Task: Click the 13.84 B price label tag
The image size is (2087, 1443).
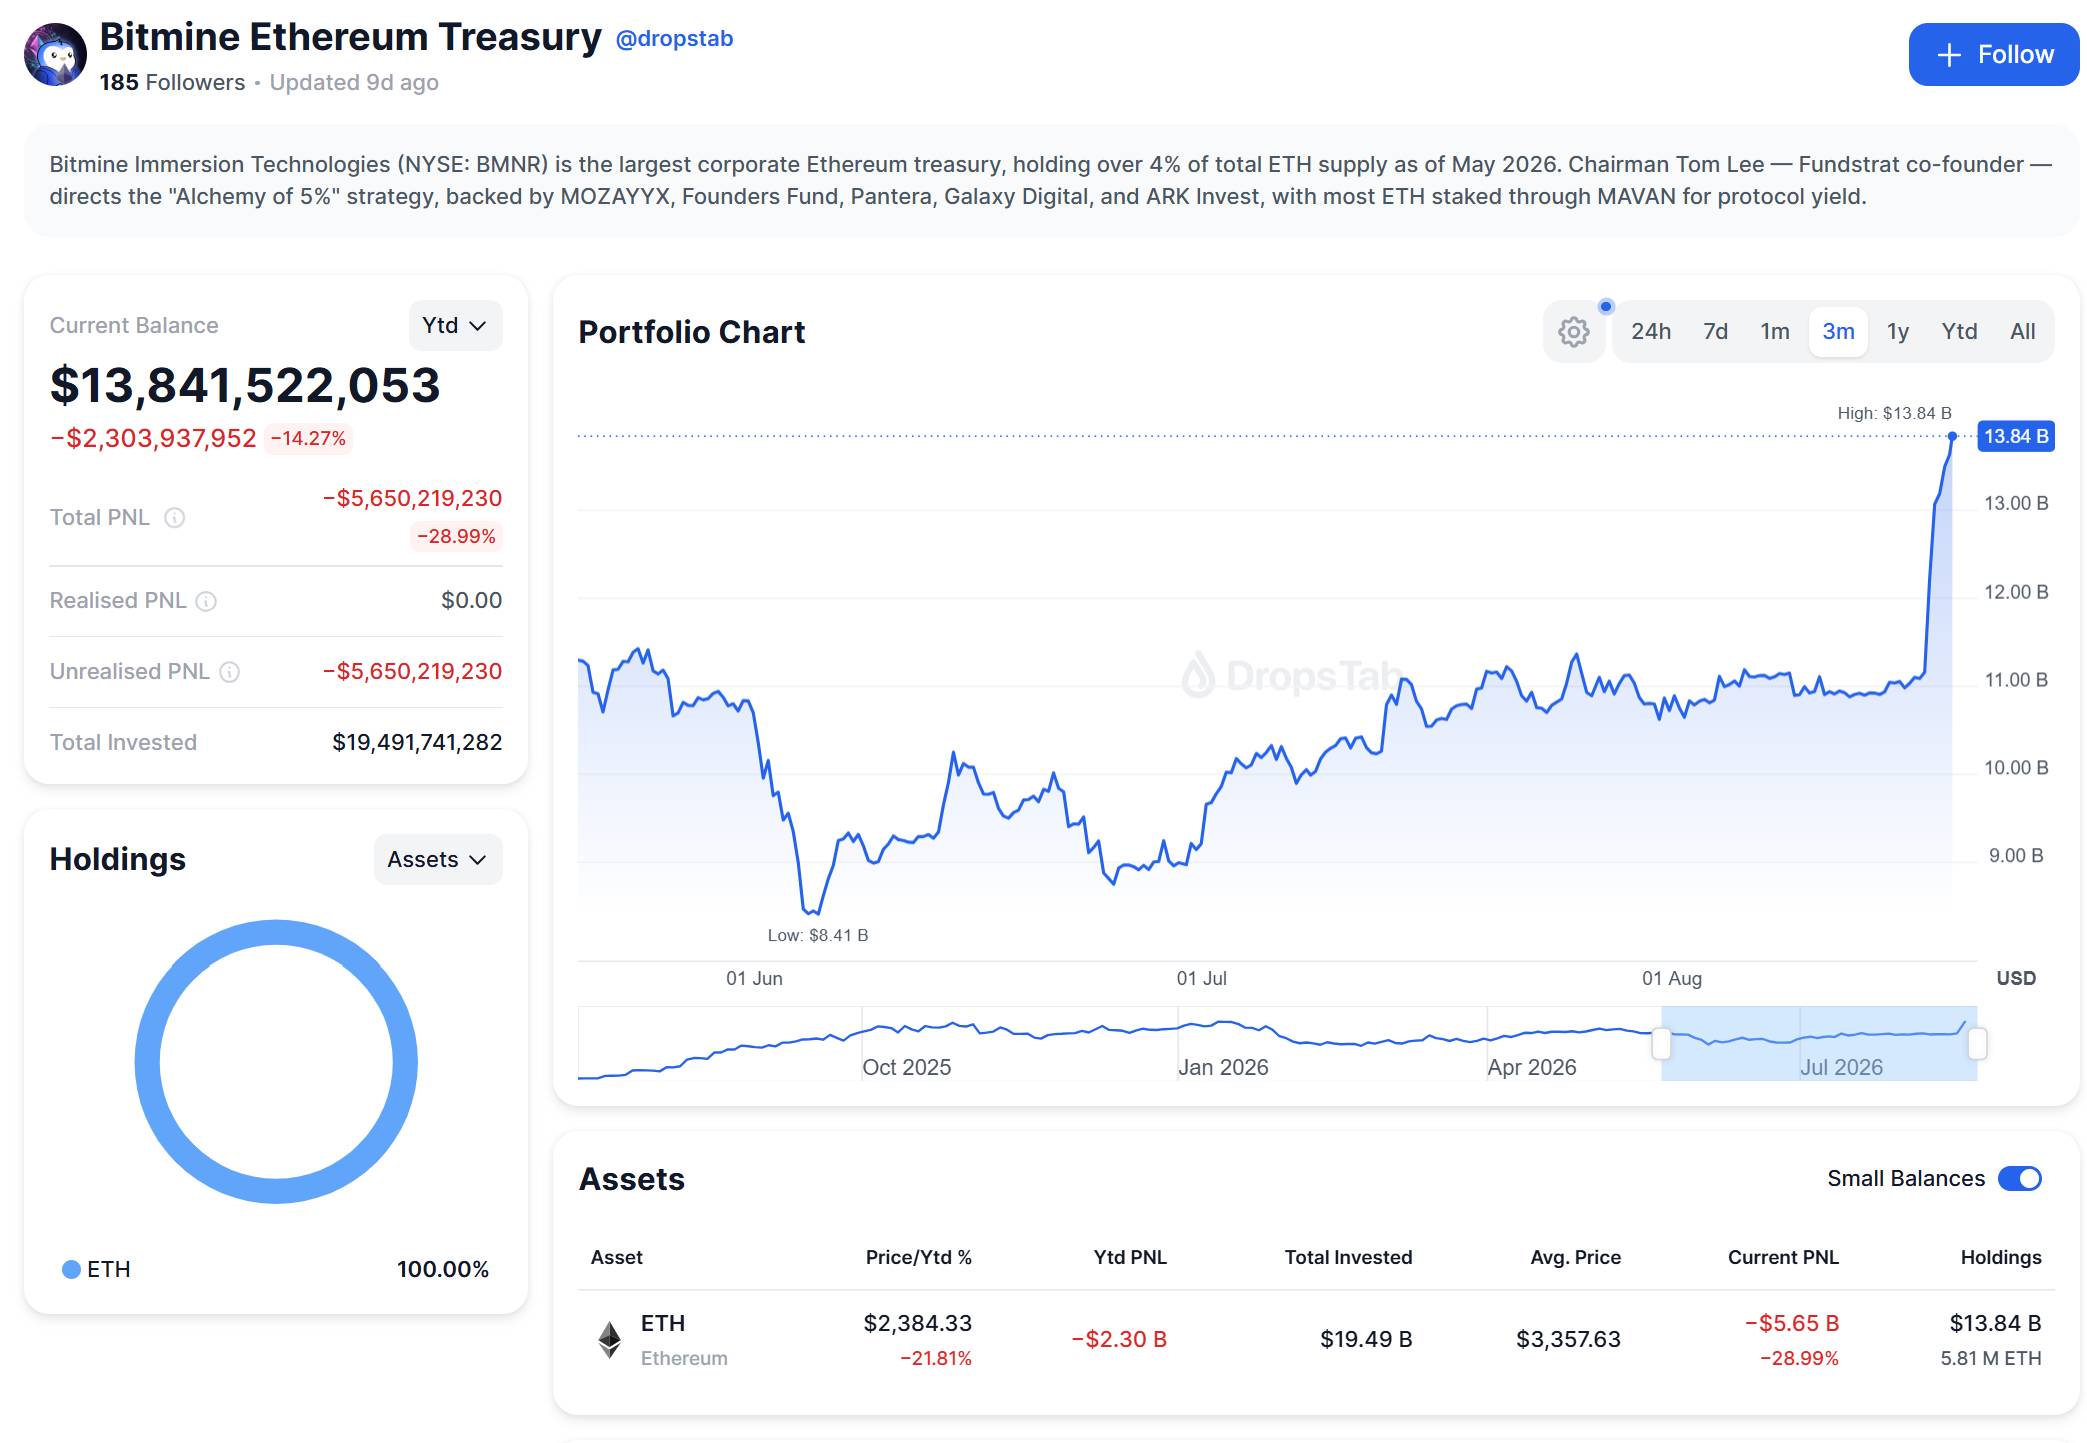Action: (2016, 436)
